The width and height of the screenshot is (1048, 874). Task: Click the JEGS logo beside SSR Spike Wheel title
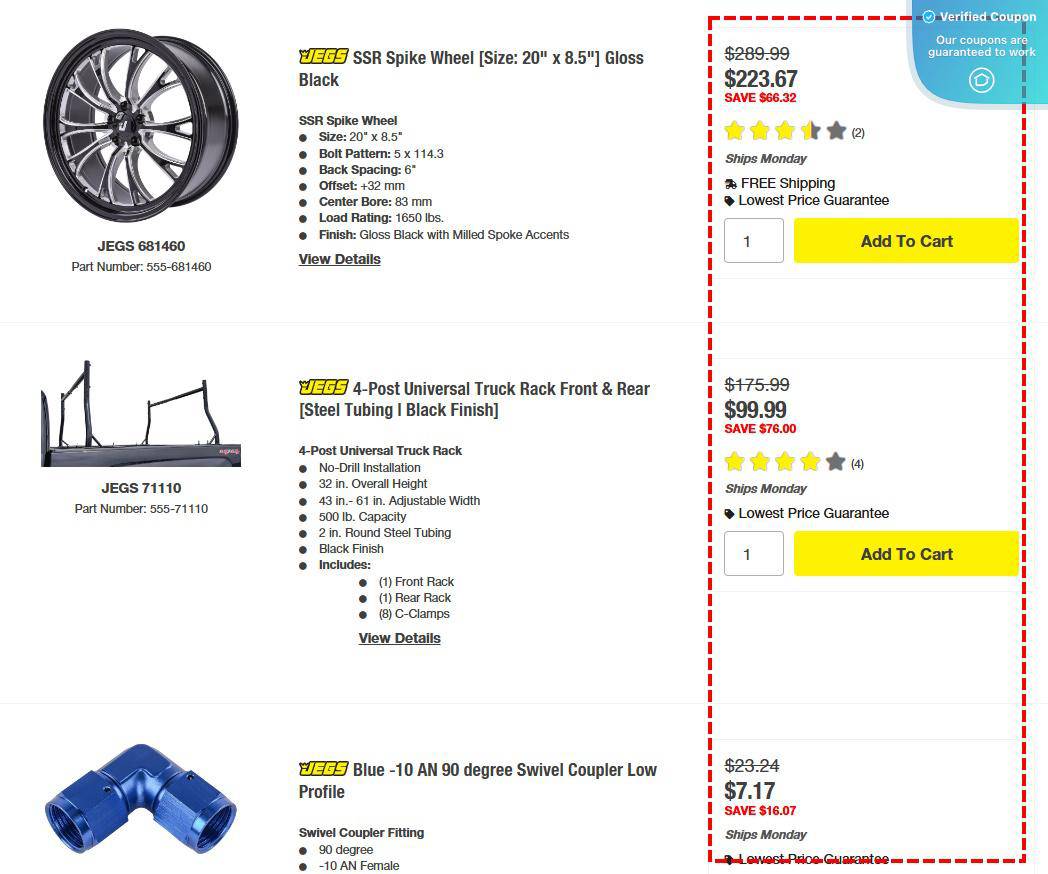[322, 57]
